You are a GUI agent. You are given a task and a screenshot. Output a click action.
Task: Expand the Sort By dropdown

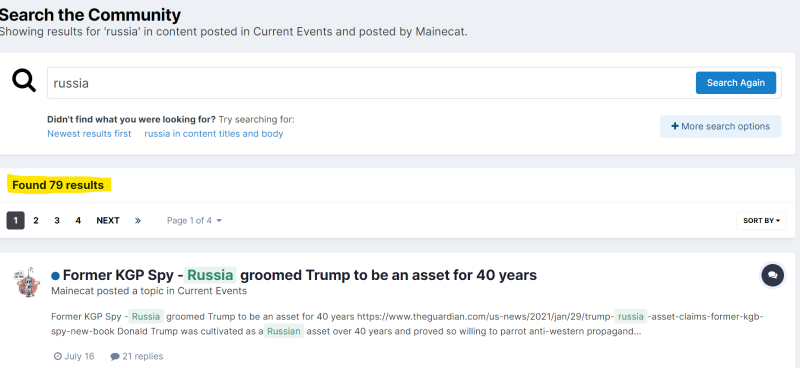coord(761,220)
